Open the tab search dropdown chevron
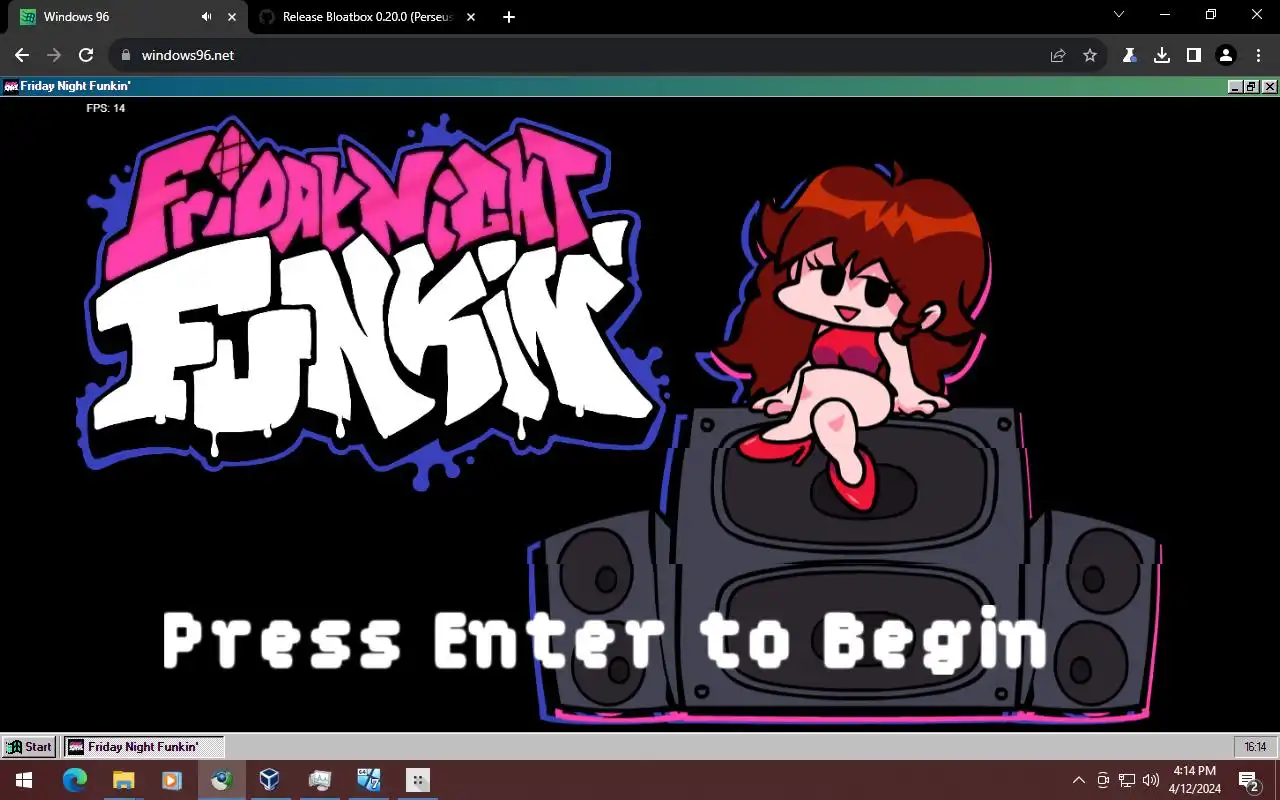The width and height of the screenshot is (1280, 800). [1119, 15]
